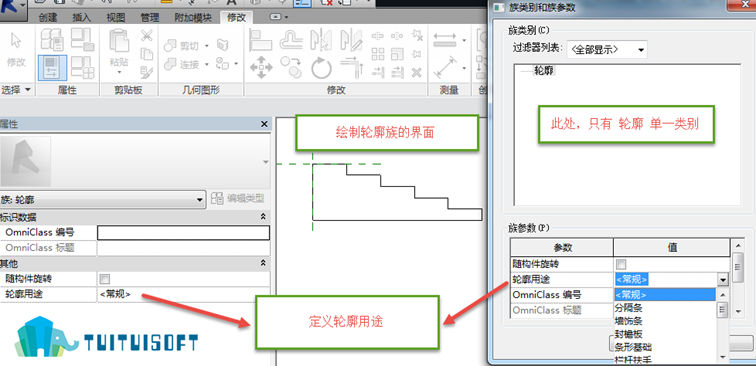Close the 属性 properties panel
Screen dimensions: 756x366
[x=264, y=124]
